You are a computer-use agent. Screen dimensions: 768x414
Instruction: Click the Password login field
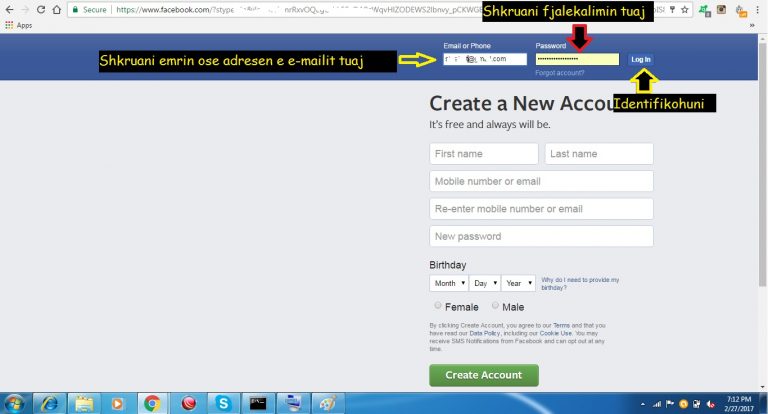point(577,59)
